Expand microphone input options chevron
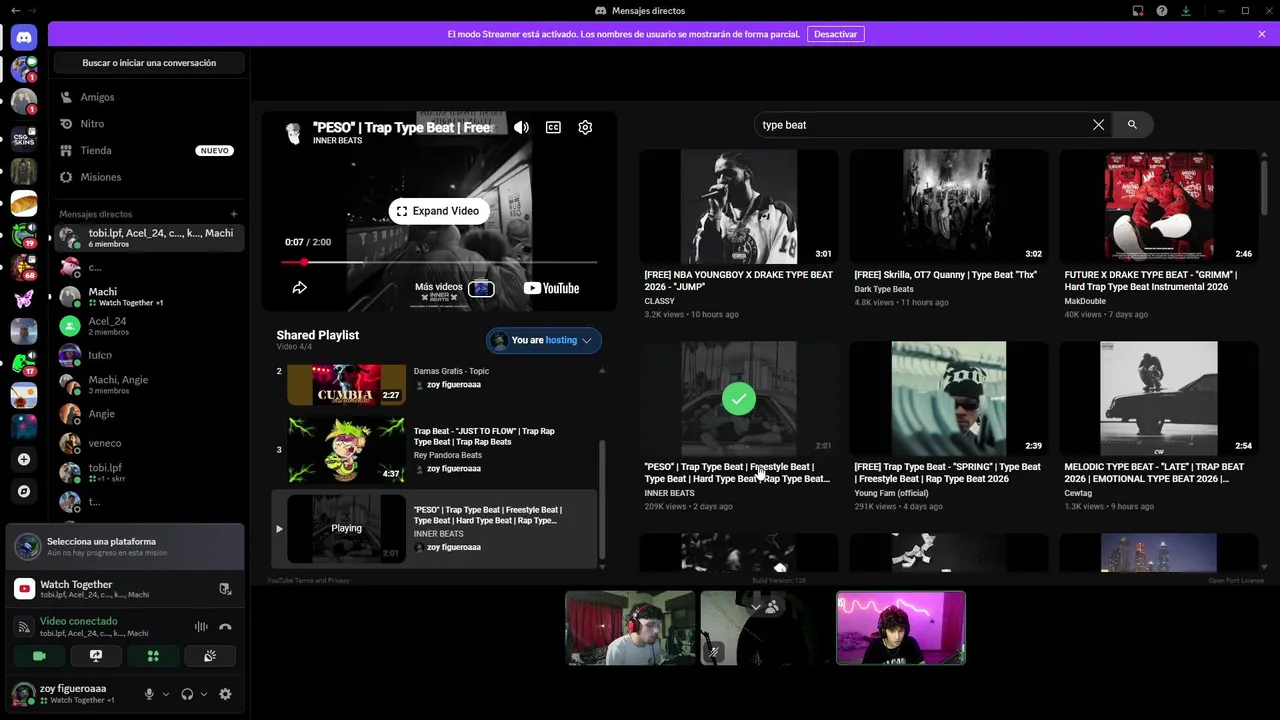 [x=167, y=694]
